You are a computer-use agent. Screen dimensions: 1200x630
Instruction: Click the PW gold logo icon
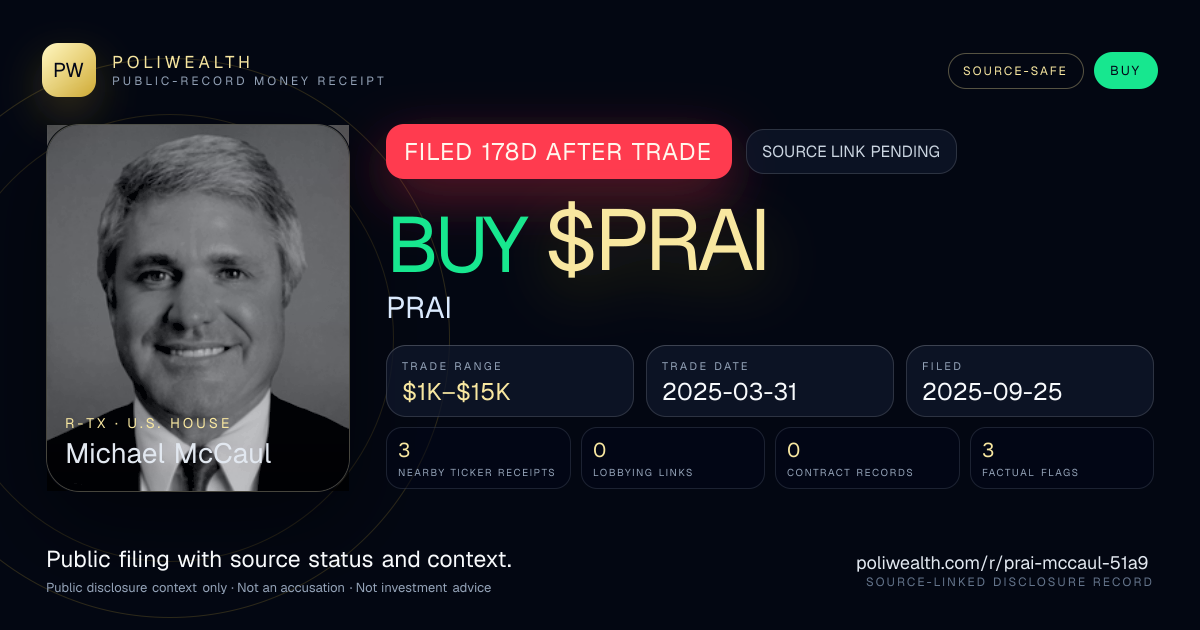coord(69,70)
